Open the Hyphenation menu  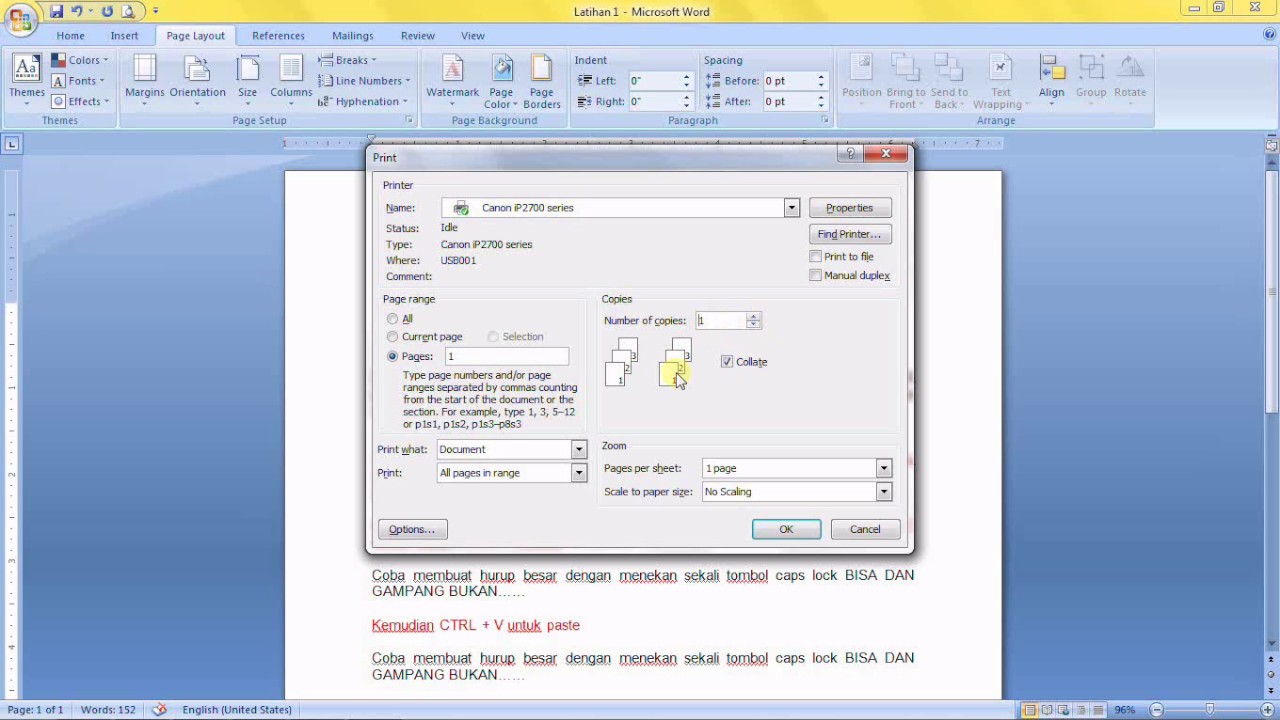(362, 101)
